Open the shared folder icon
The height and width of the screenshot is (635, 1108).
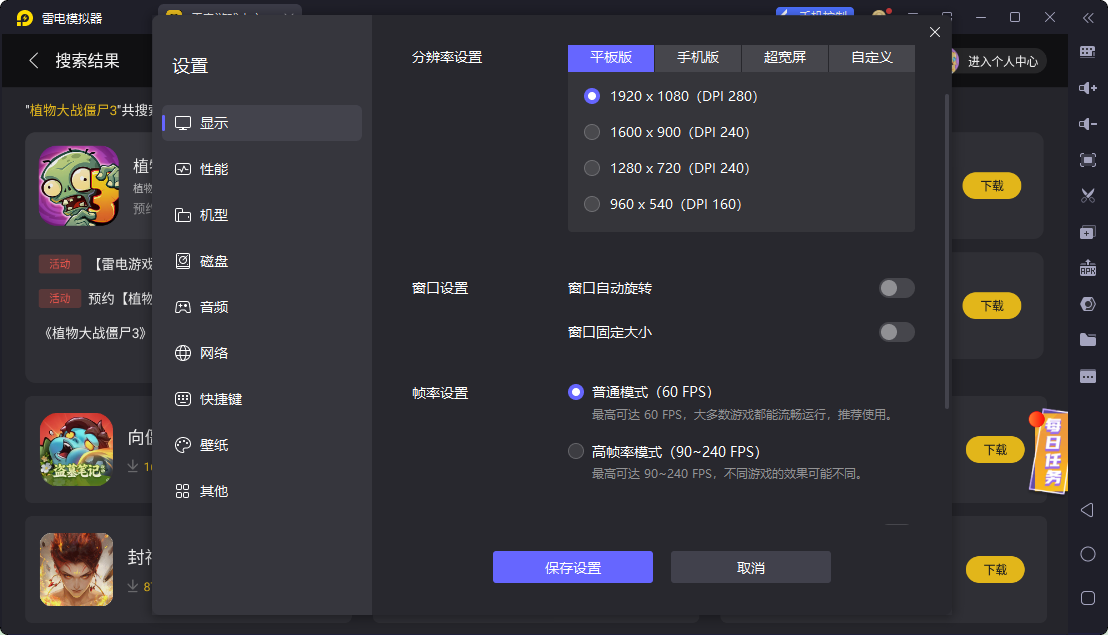1088,340
